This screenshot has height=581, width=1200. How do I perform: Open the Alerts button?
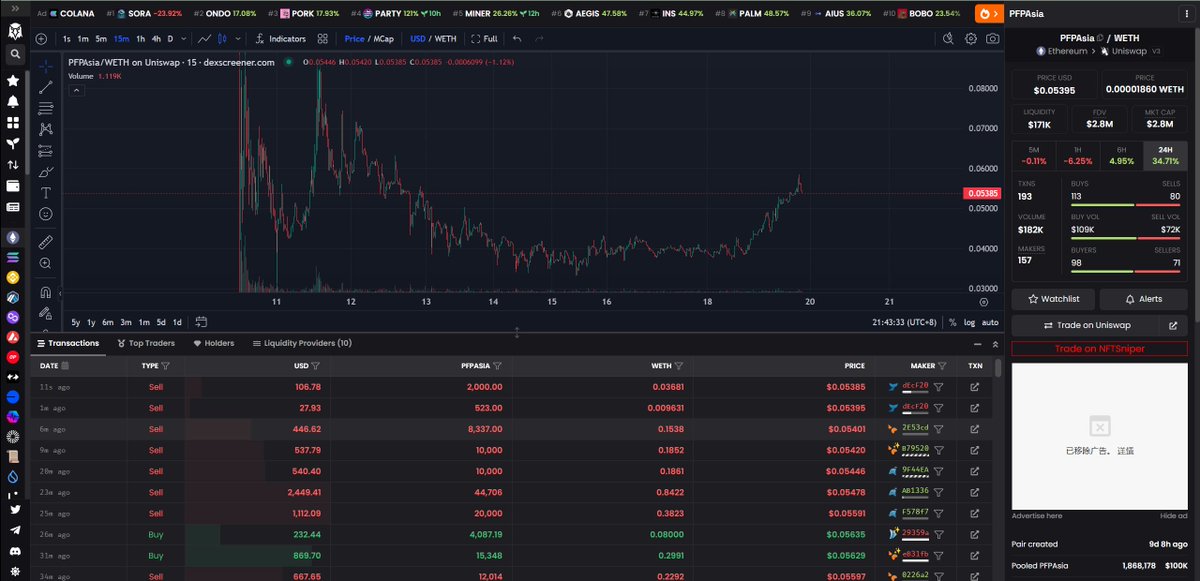pos(1144,299)
